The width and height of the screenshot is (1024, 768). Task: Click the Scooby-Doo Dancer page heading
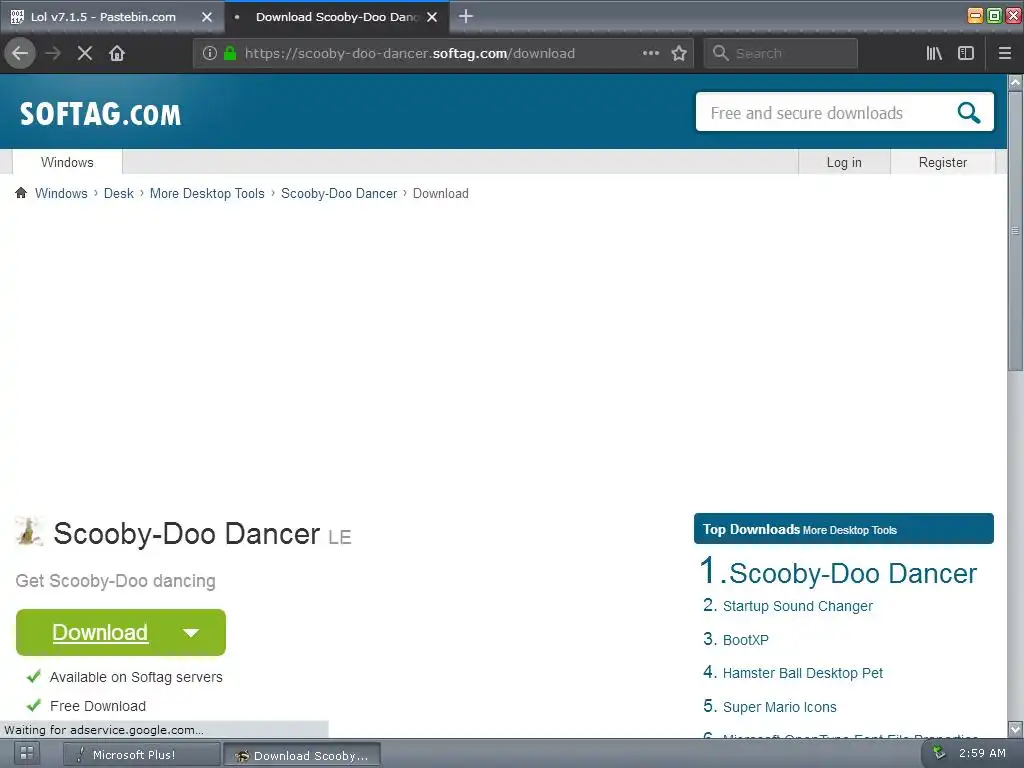point(187,534)
